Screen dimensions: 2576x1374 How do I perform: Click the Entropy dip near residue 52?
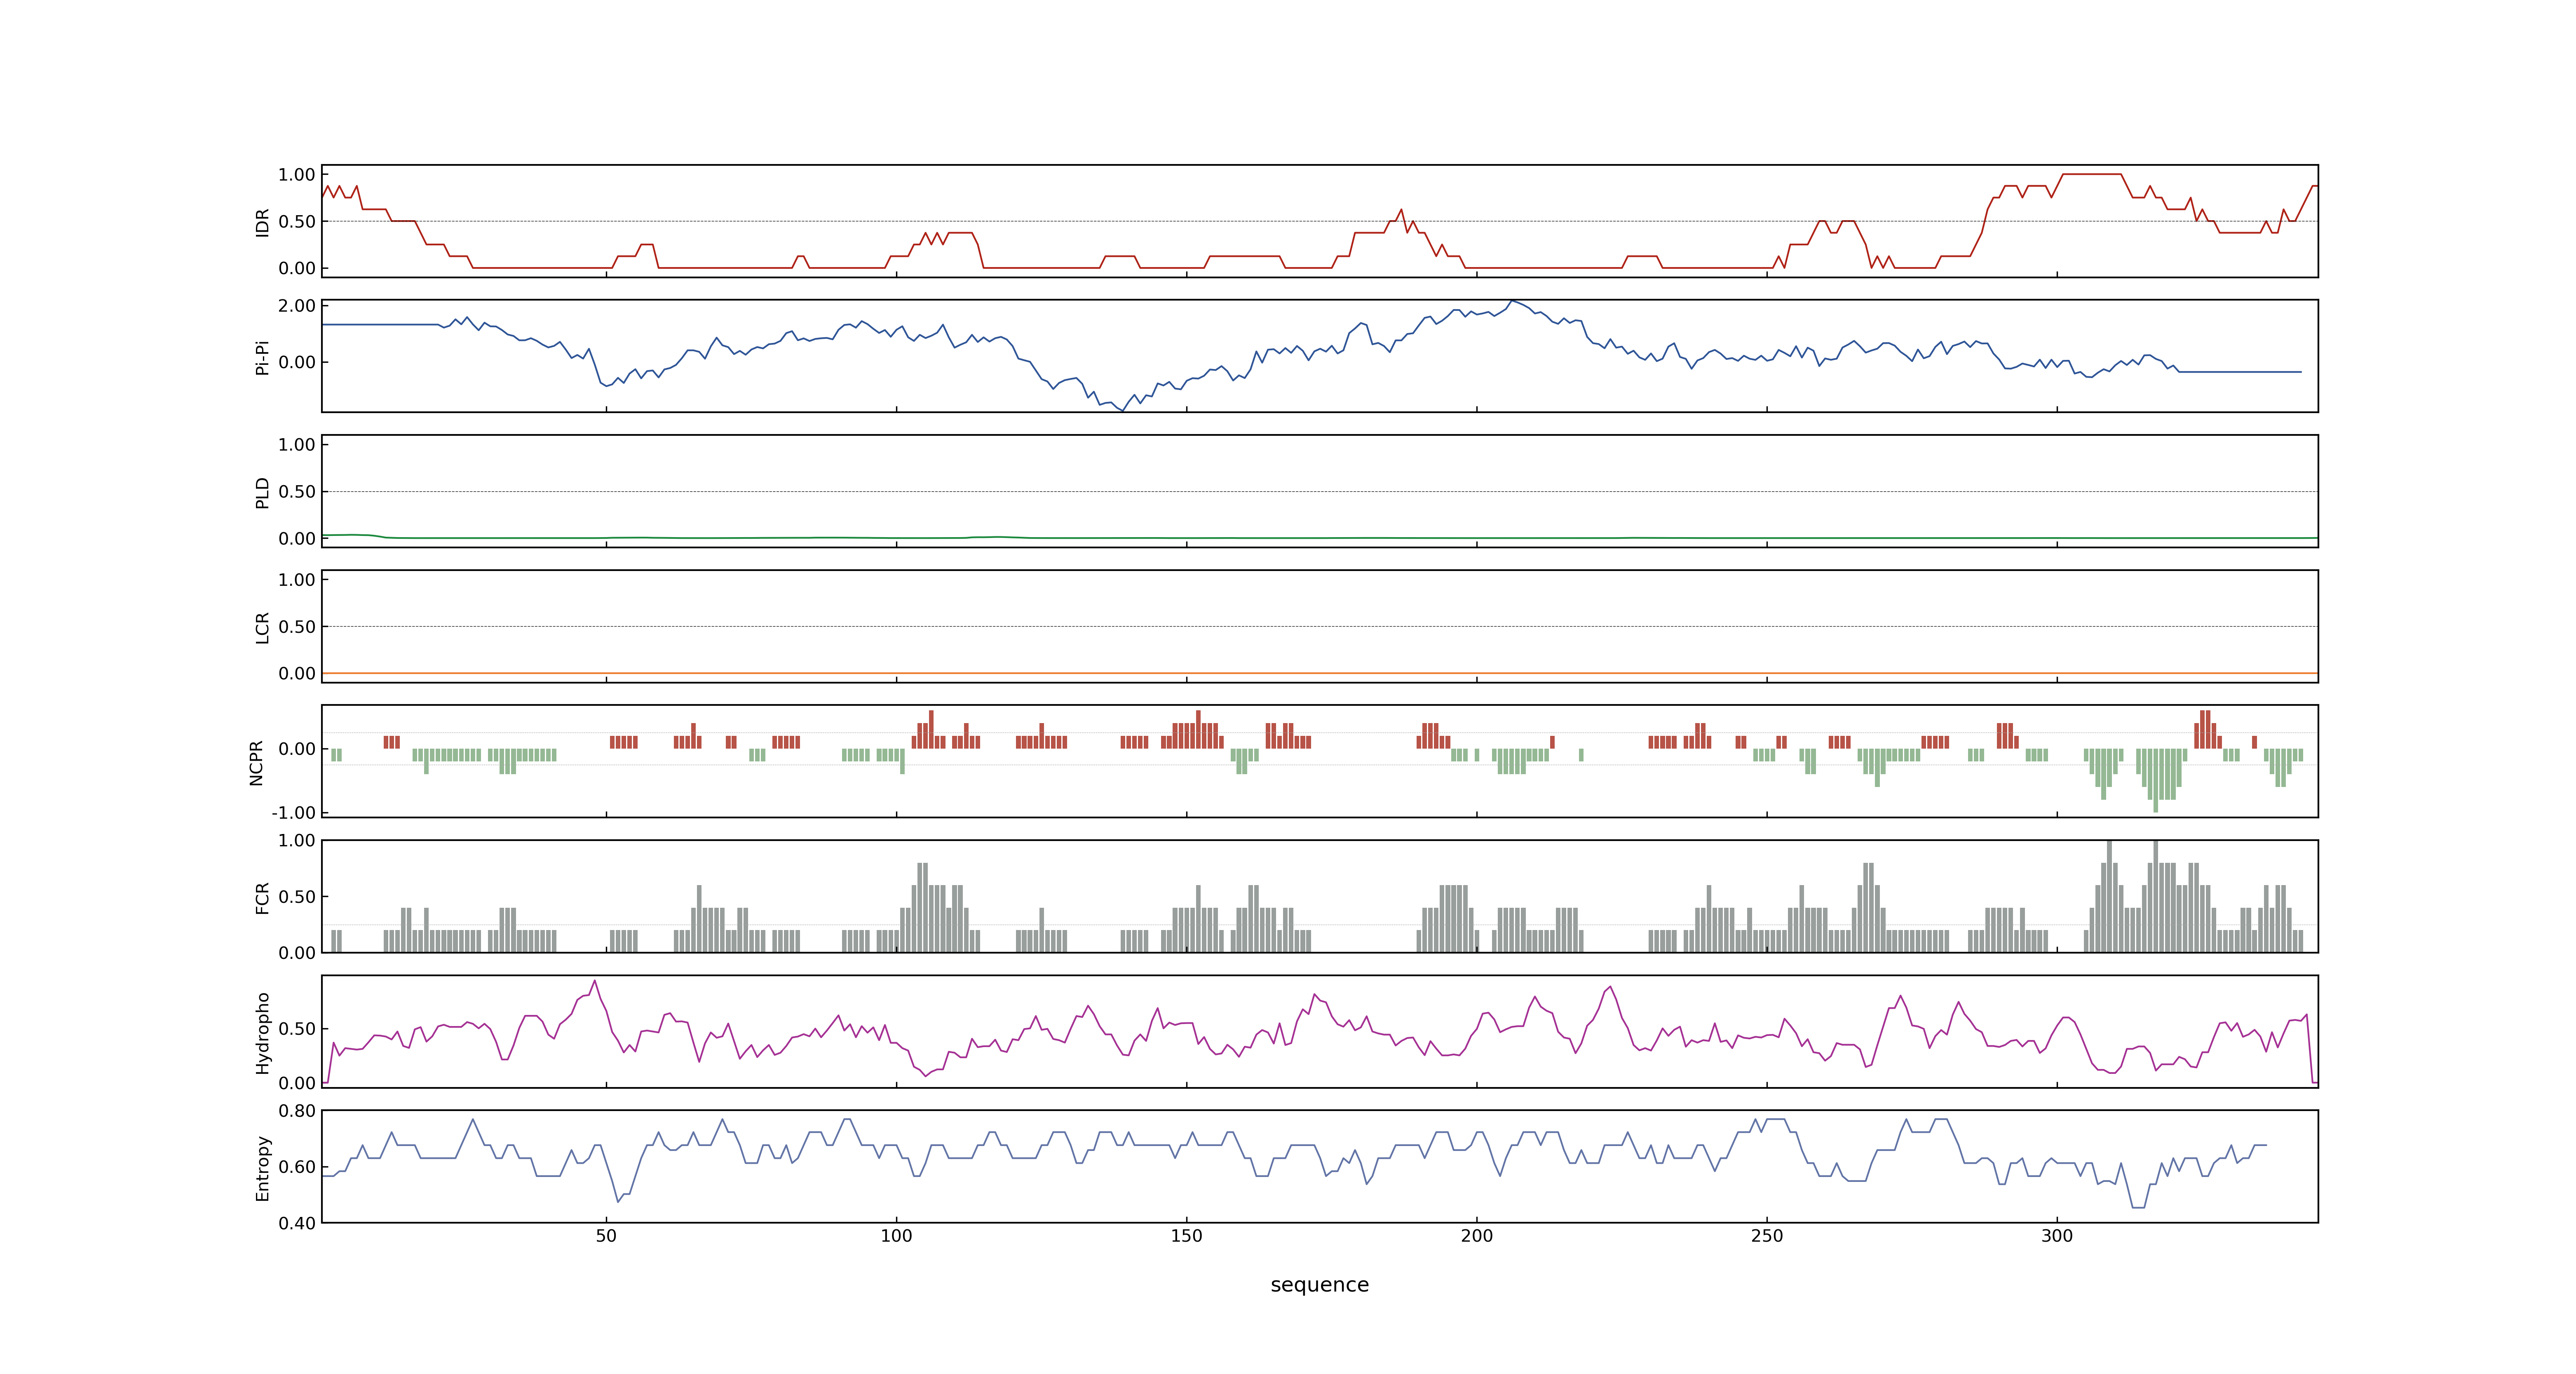618,1201
